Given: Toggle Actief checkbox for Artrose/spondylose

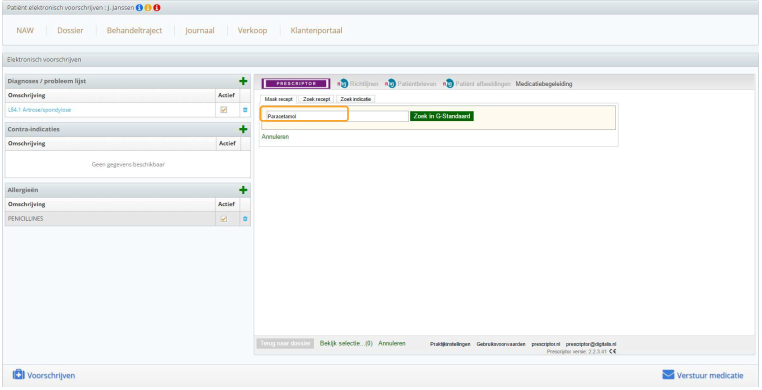Looking at the screenshot, I should click(x=224, y=110).
